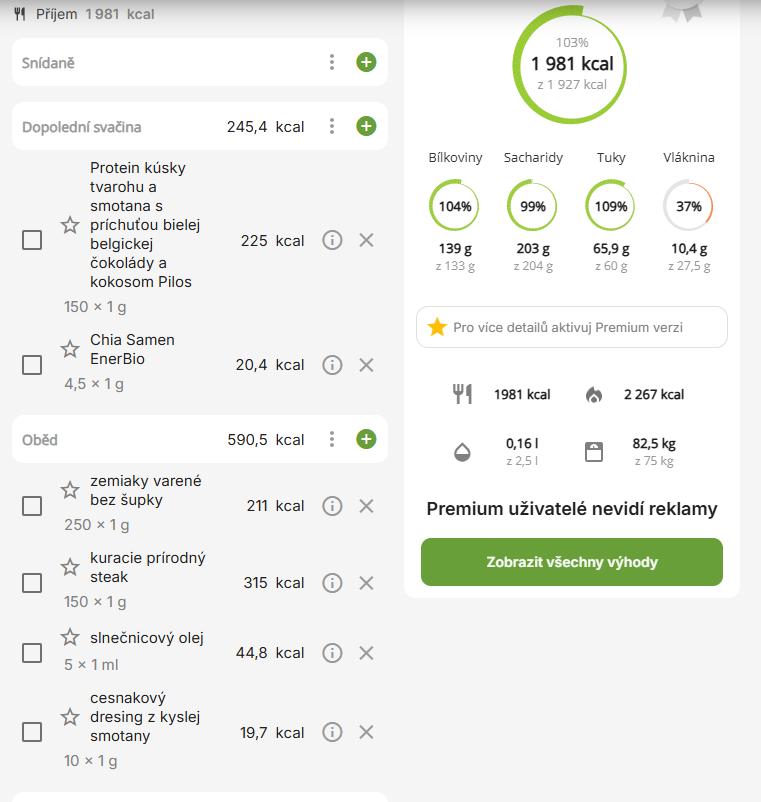The height and width of the screenshot is (802, 761).
Task: Click the Zobrazit všechny výhody button
Action: tap(572, 562)
